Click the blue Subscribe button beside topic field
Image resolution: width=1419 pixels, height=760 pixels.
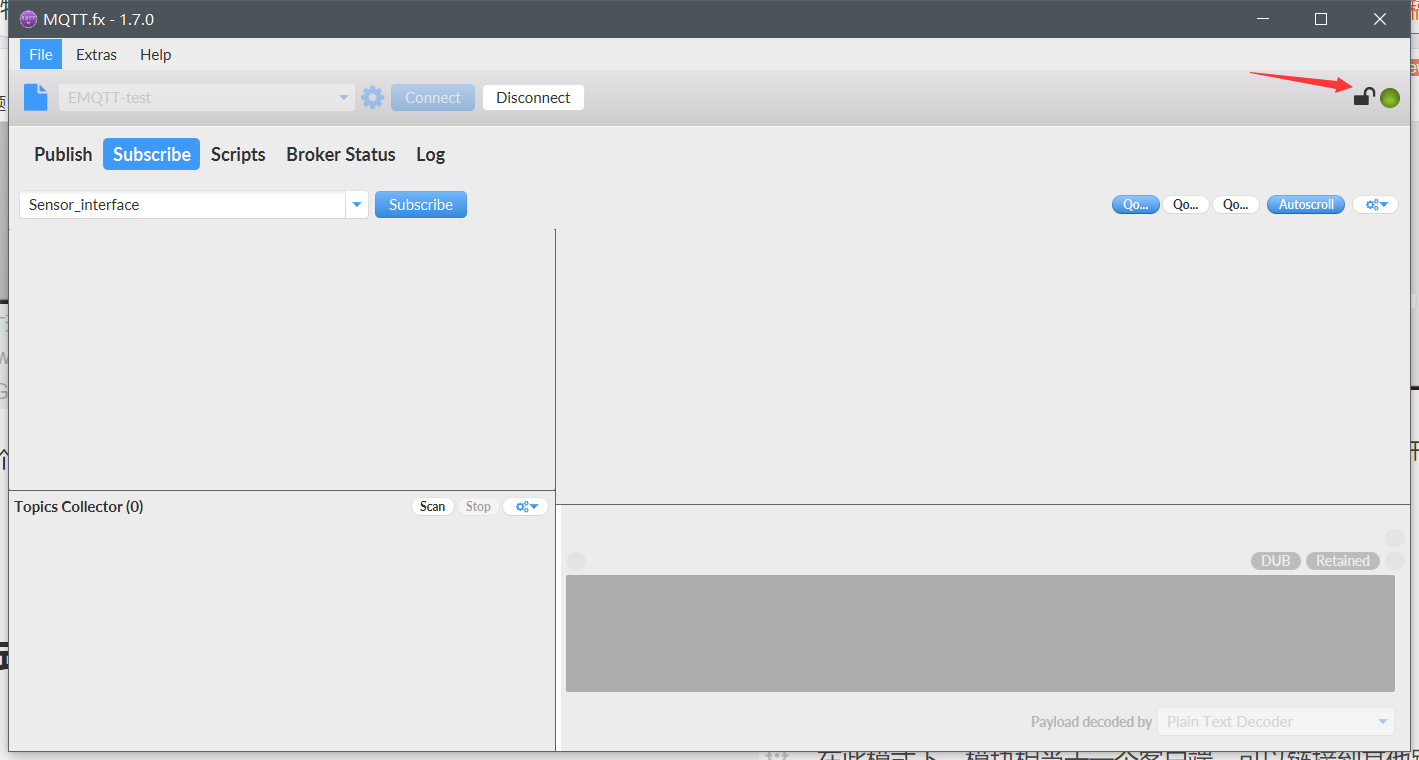pos(421,204)
